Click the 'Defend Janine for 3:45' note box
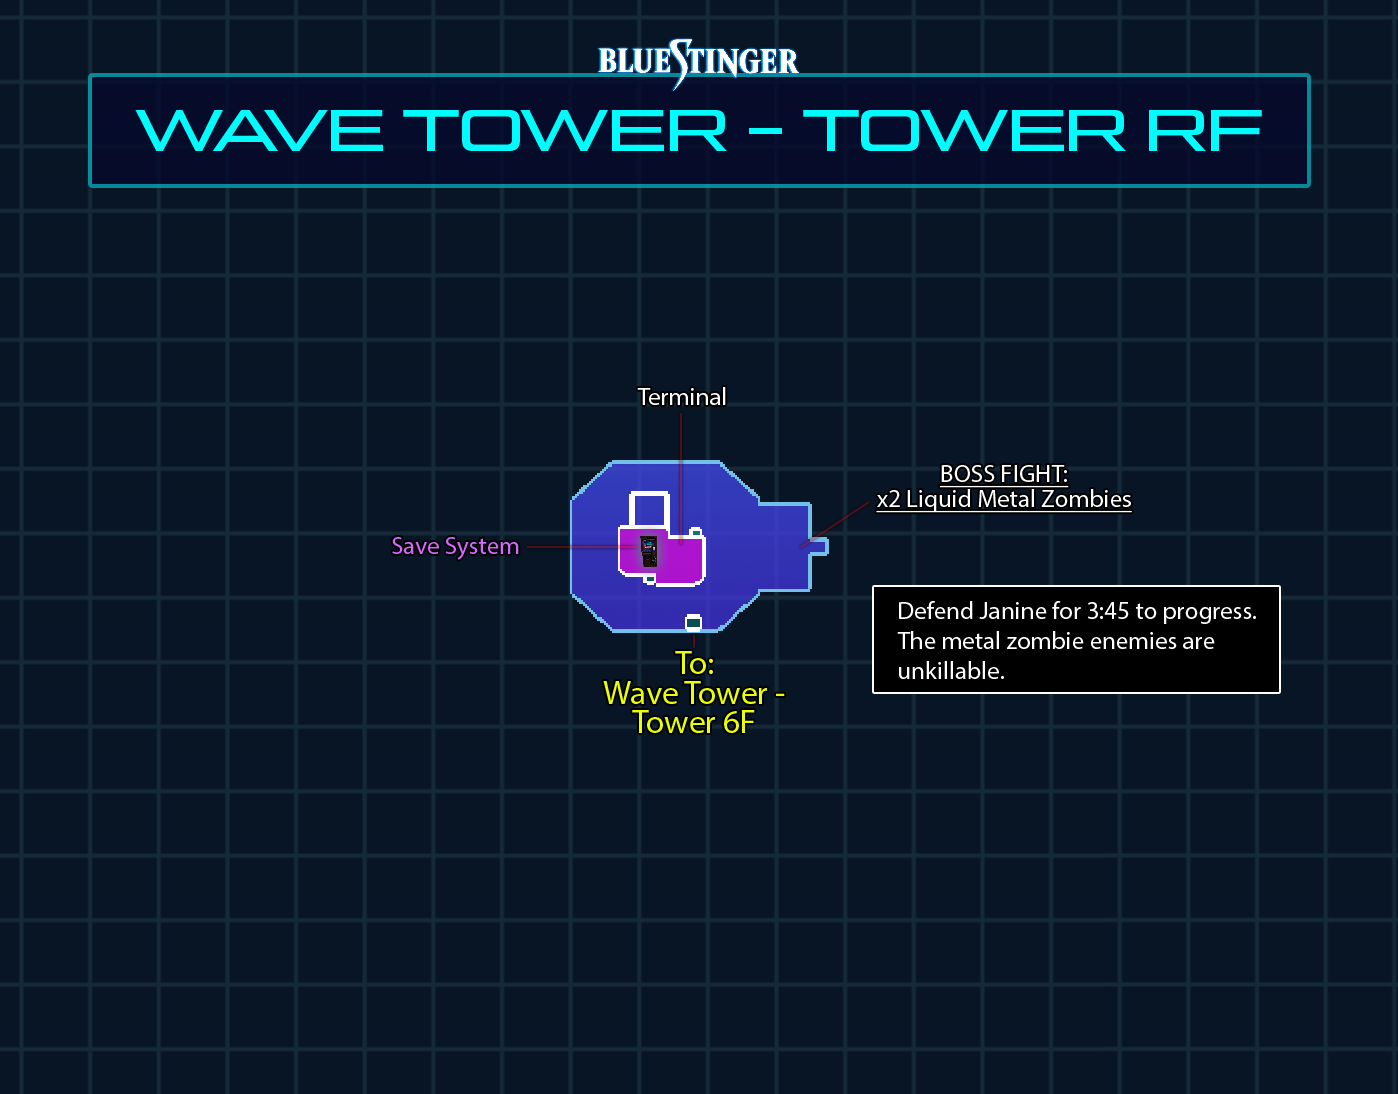Viewport: 1398px width, 1094px height. (1076, 640)
